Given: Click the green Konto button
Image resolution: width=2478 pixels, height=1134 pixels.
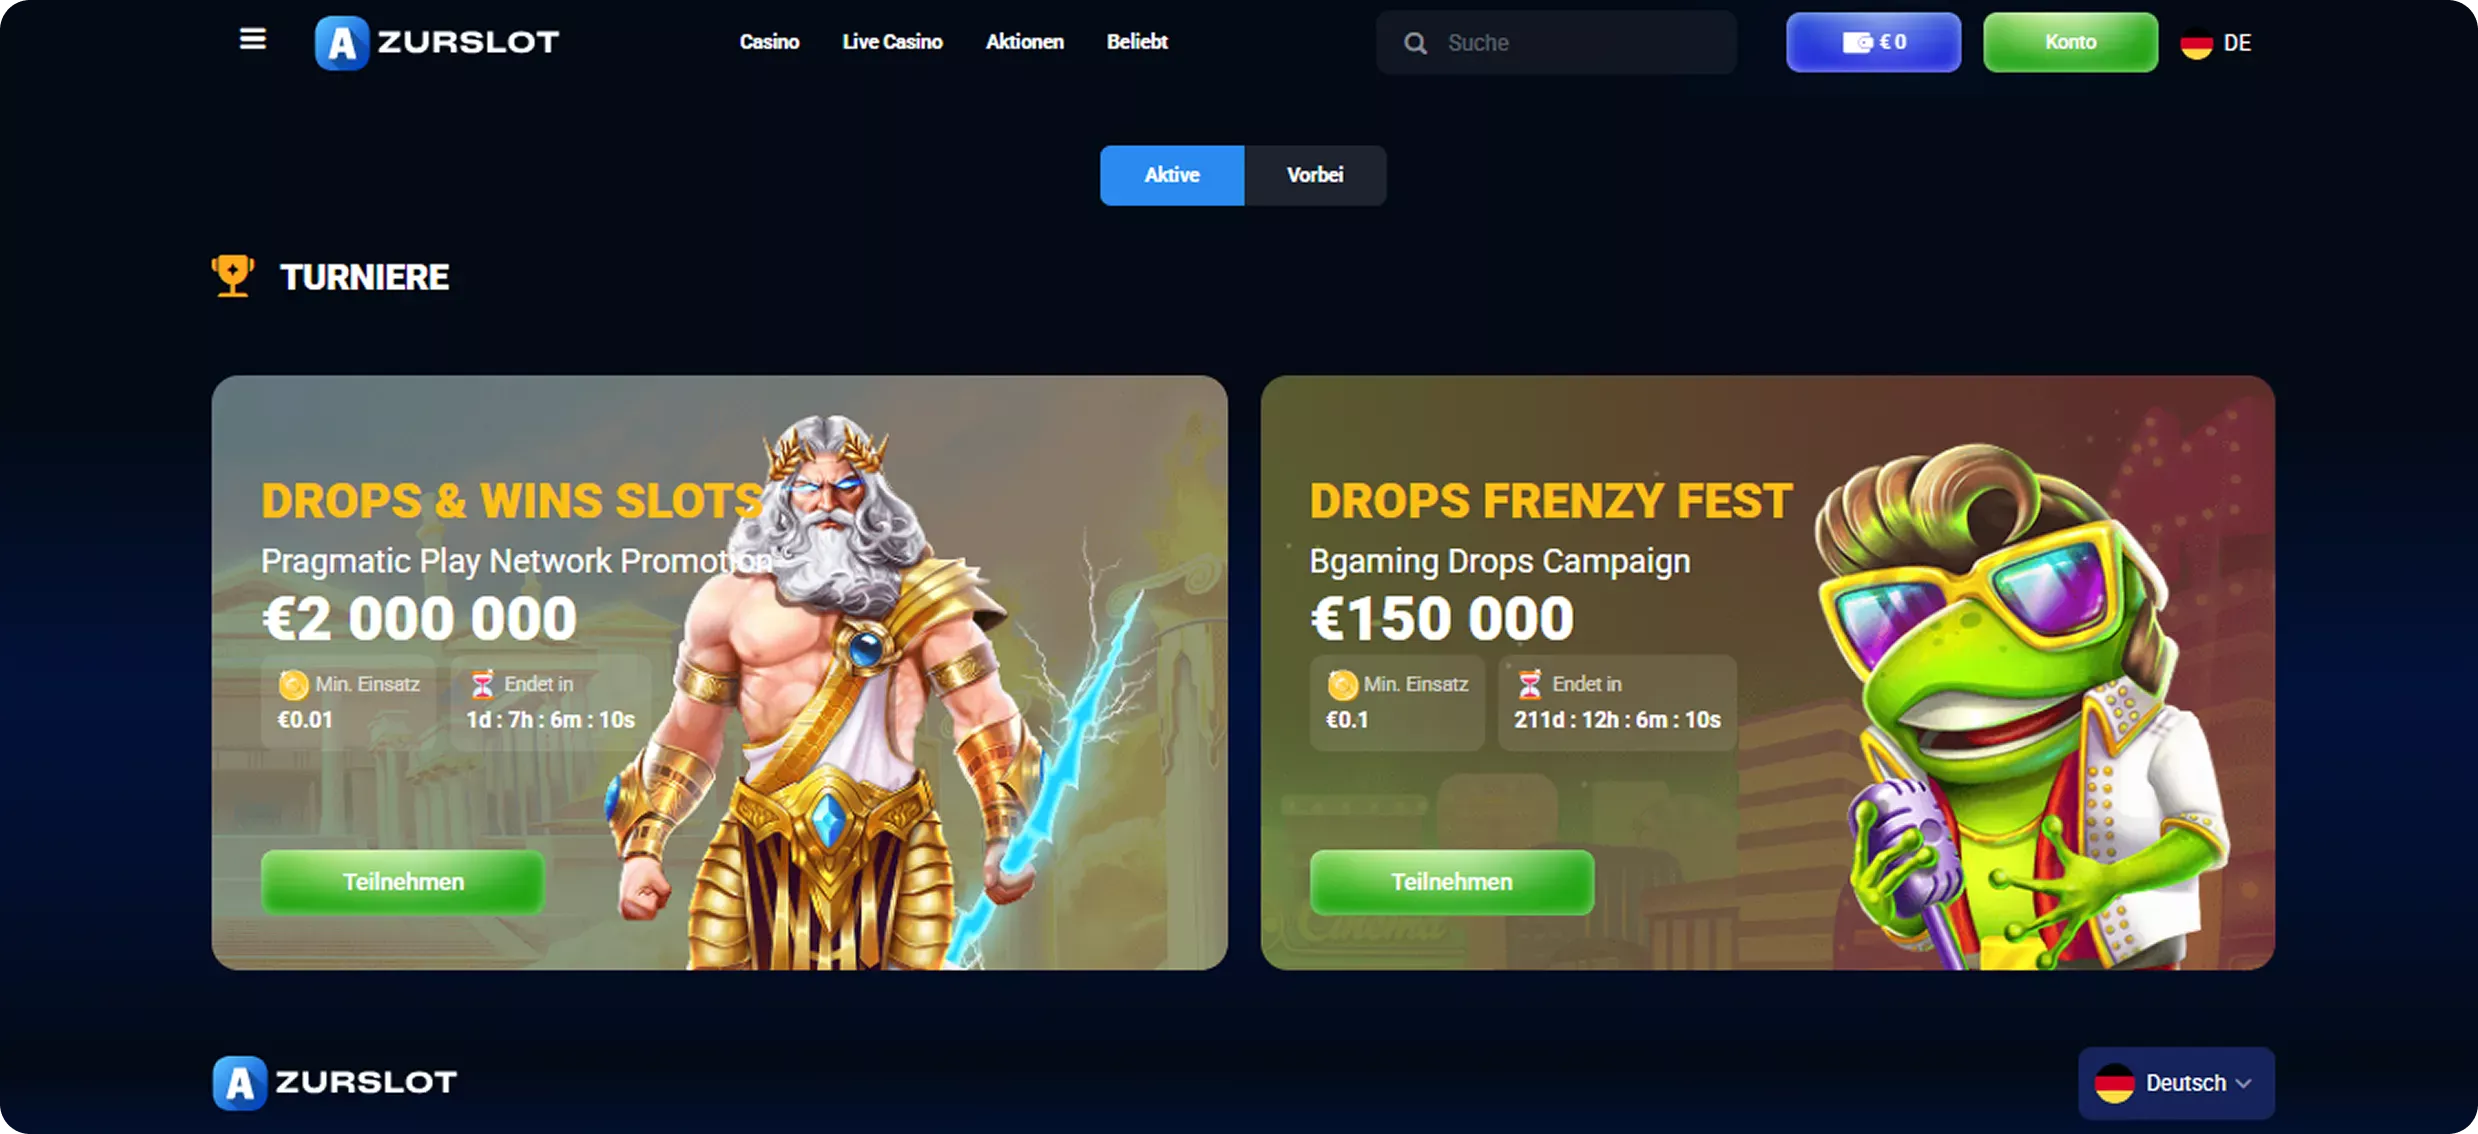Looking at the screenshot, I should click(x=2070, y=42).
